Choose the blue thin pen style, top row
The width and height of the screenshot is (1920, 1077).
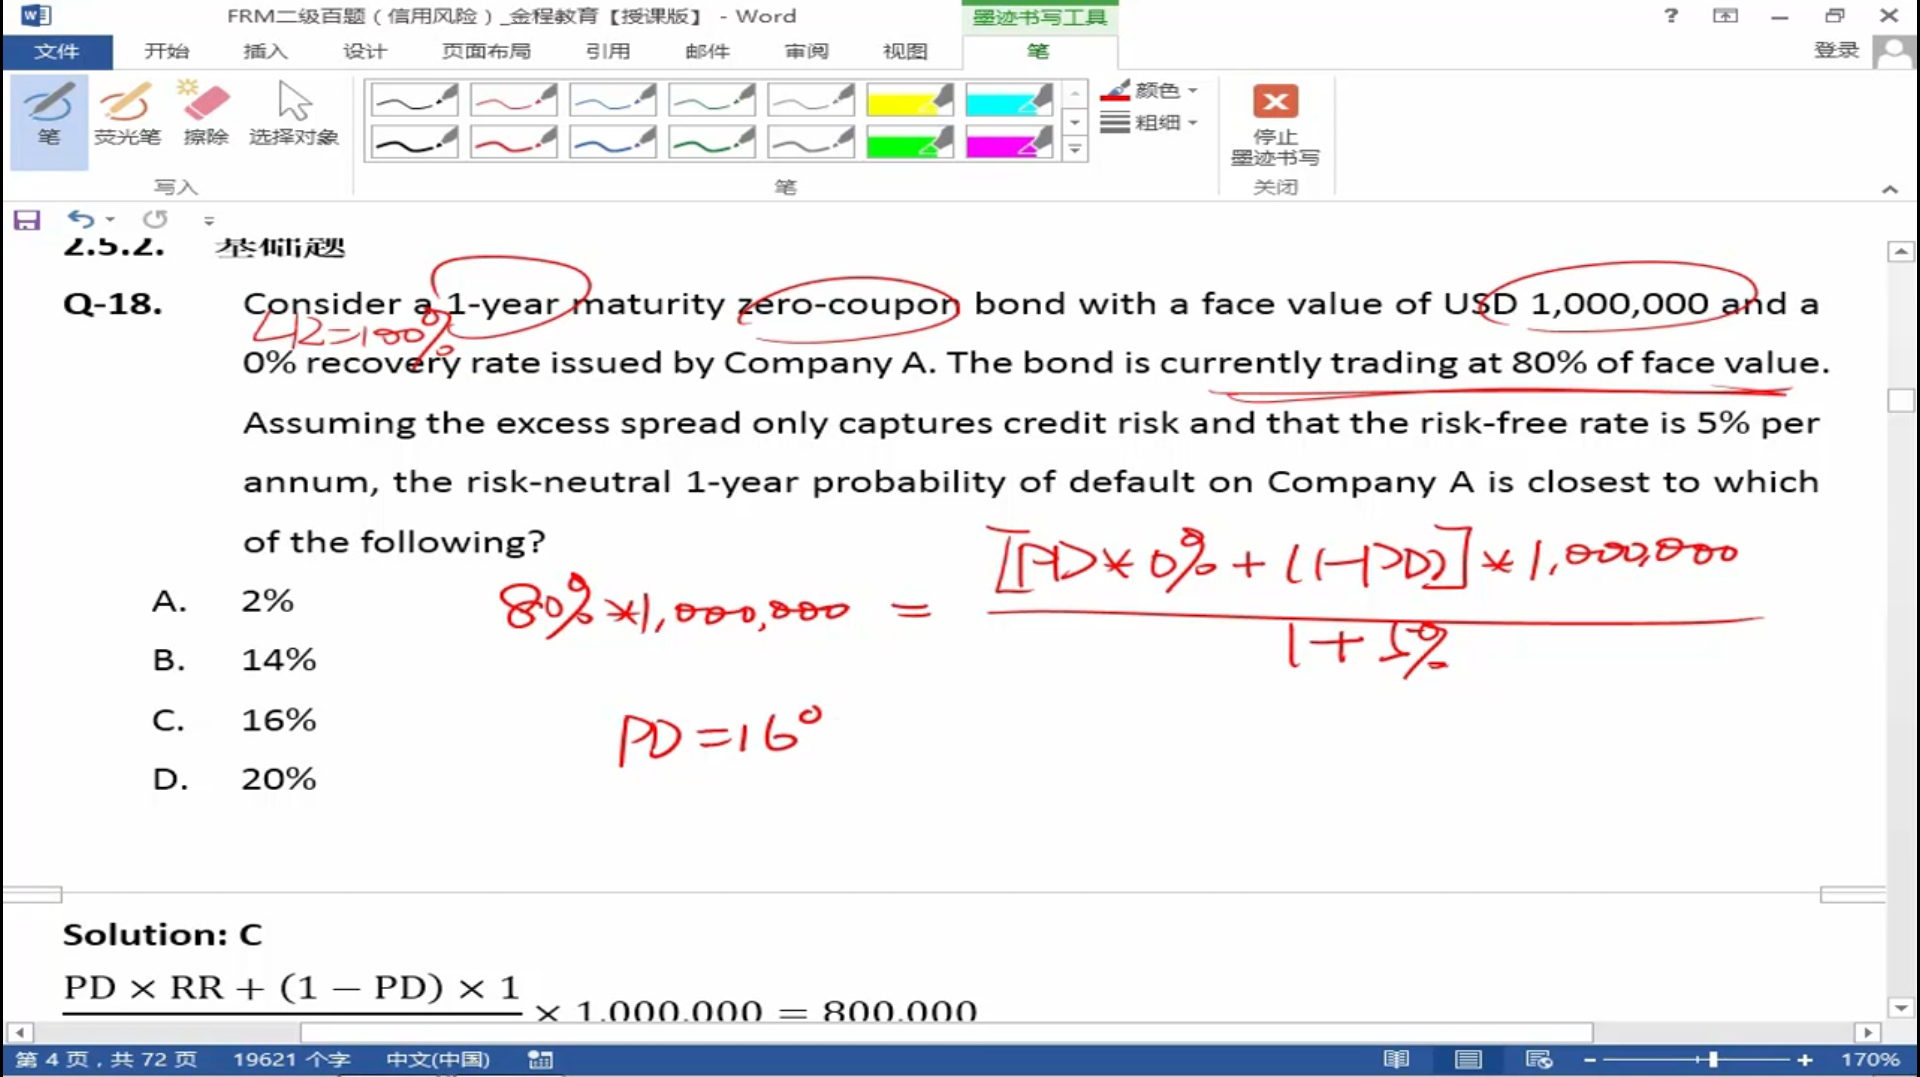[612, 100]
